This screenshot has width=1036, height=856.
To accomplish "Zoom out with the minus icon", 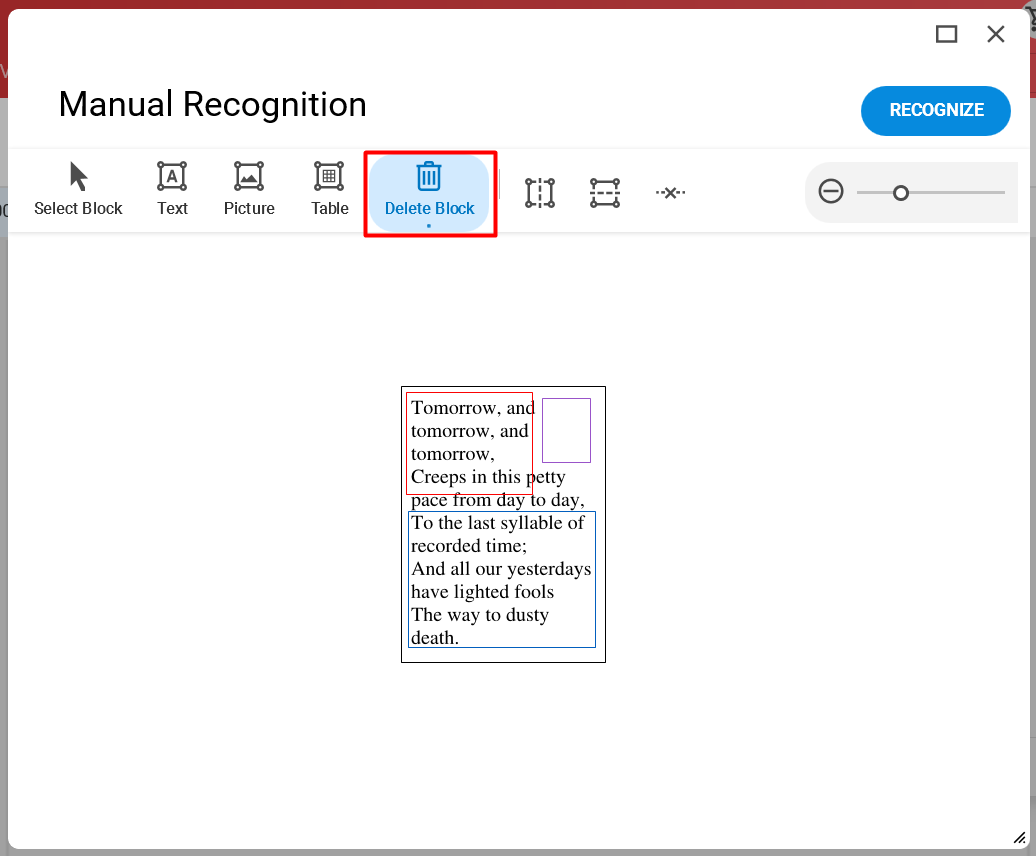I will click(831, 192).
